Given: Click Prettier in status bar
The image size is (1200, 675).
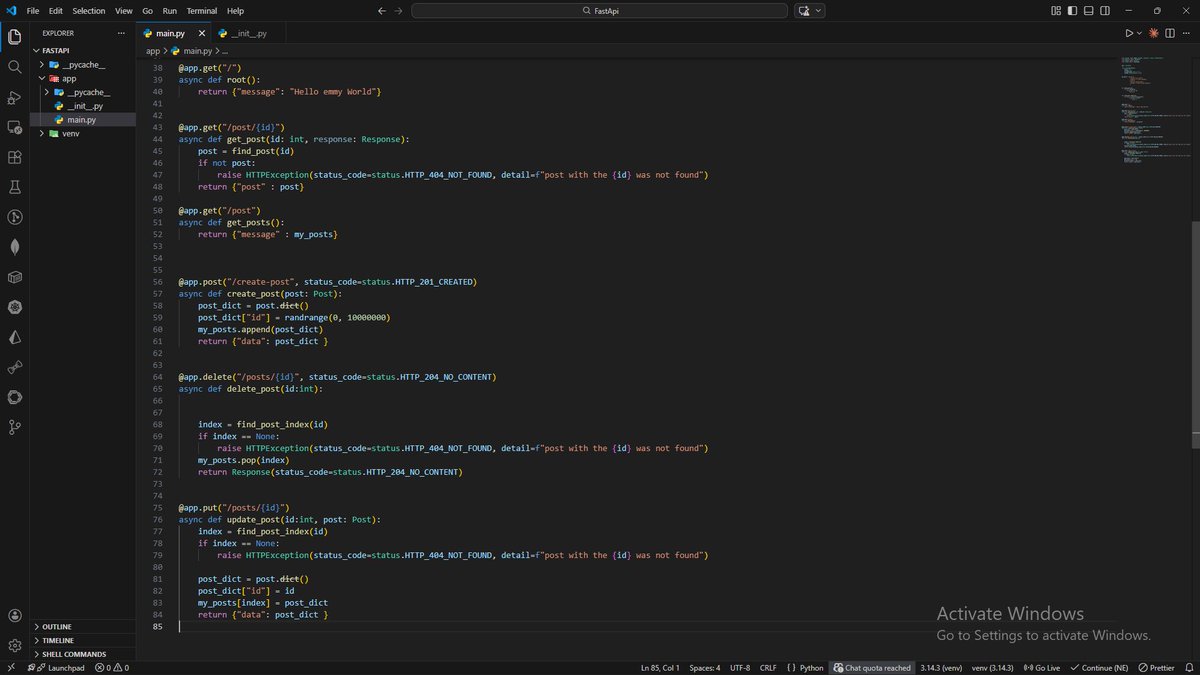Looking at the screenshot, I should [1157, 668].
